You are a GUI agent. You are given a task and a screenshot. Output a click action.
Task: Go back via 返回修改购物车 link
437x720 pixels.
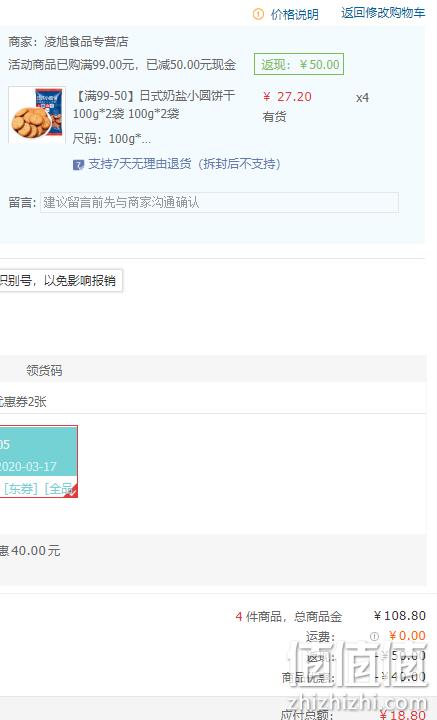pos(383,13)
